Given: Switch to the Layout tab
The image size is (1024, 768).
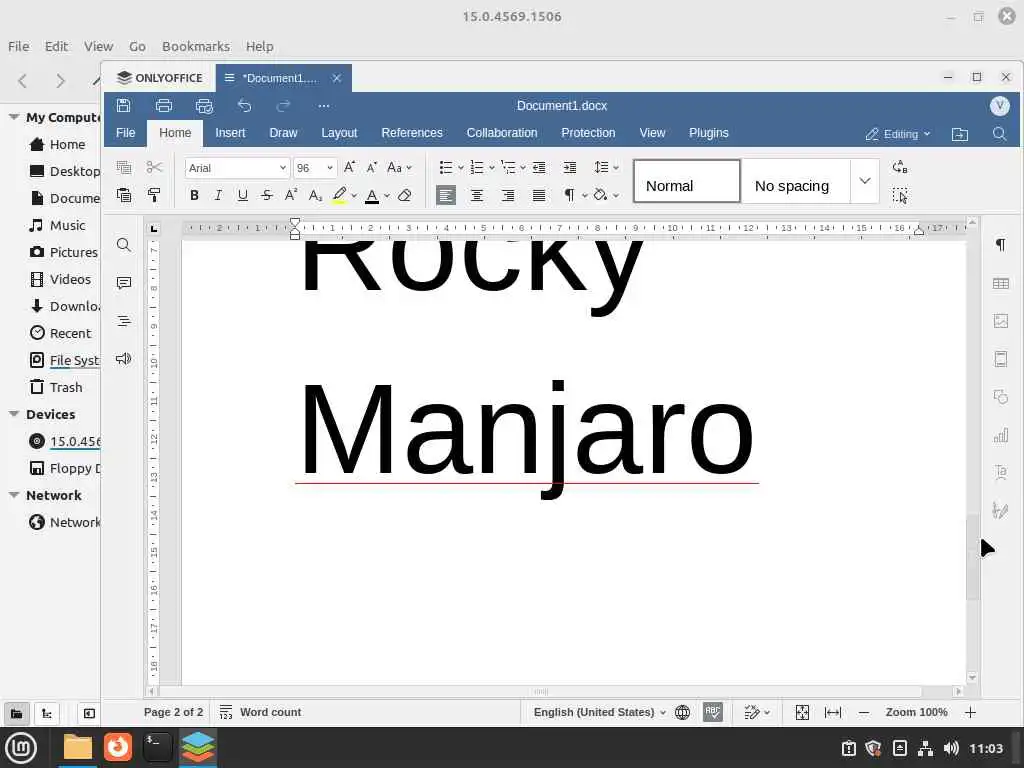Looking at the screenshot, I should click(339, 133).
